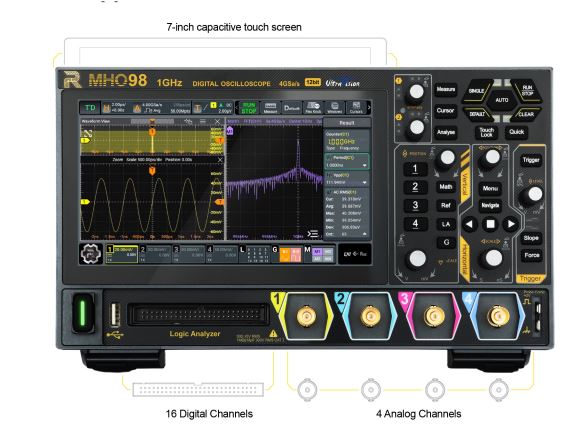
Task: Tap the acquisition A label on screen
Action: (x=137, y=108)
